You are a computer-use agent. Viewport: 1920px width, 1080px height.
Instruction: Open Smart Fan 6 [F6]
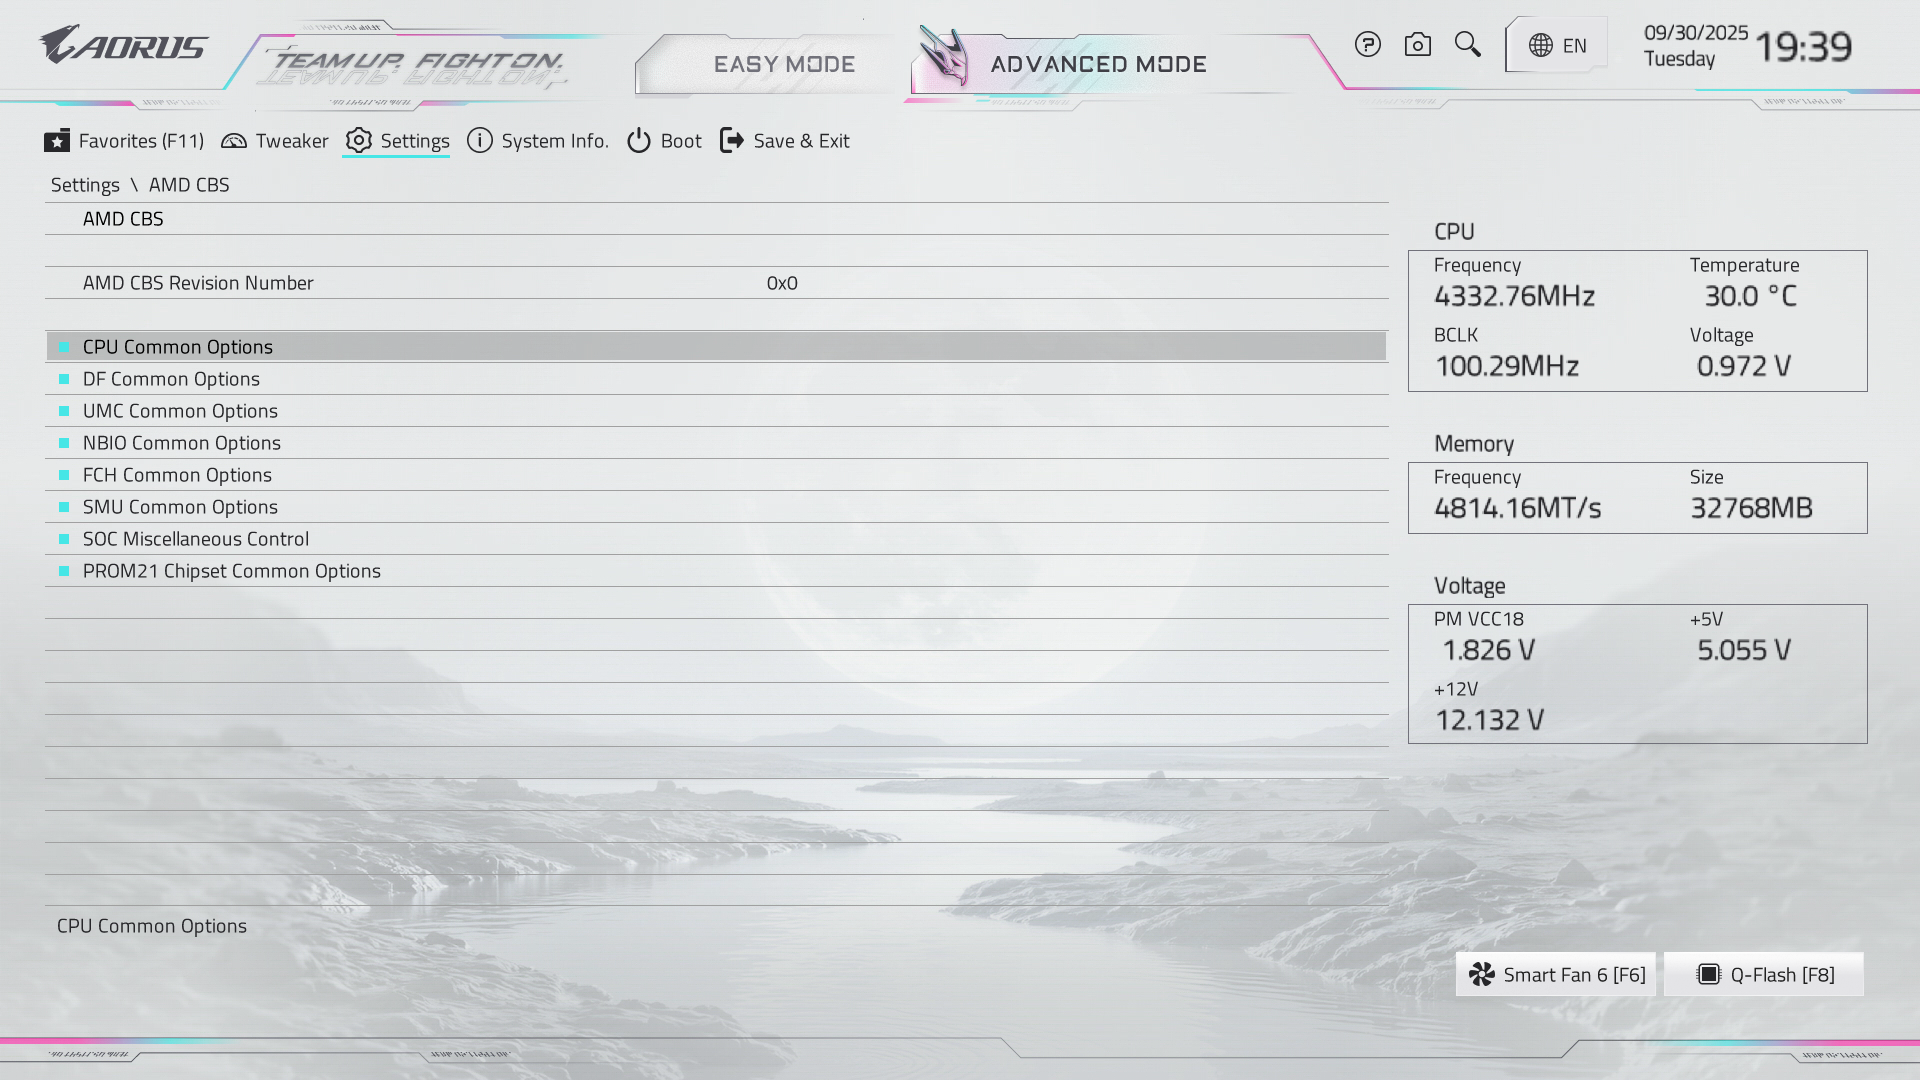tap(1556, 975)
